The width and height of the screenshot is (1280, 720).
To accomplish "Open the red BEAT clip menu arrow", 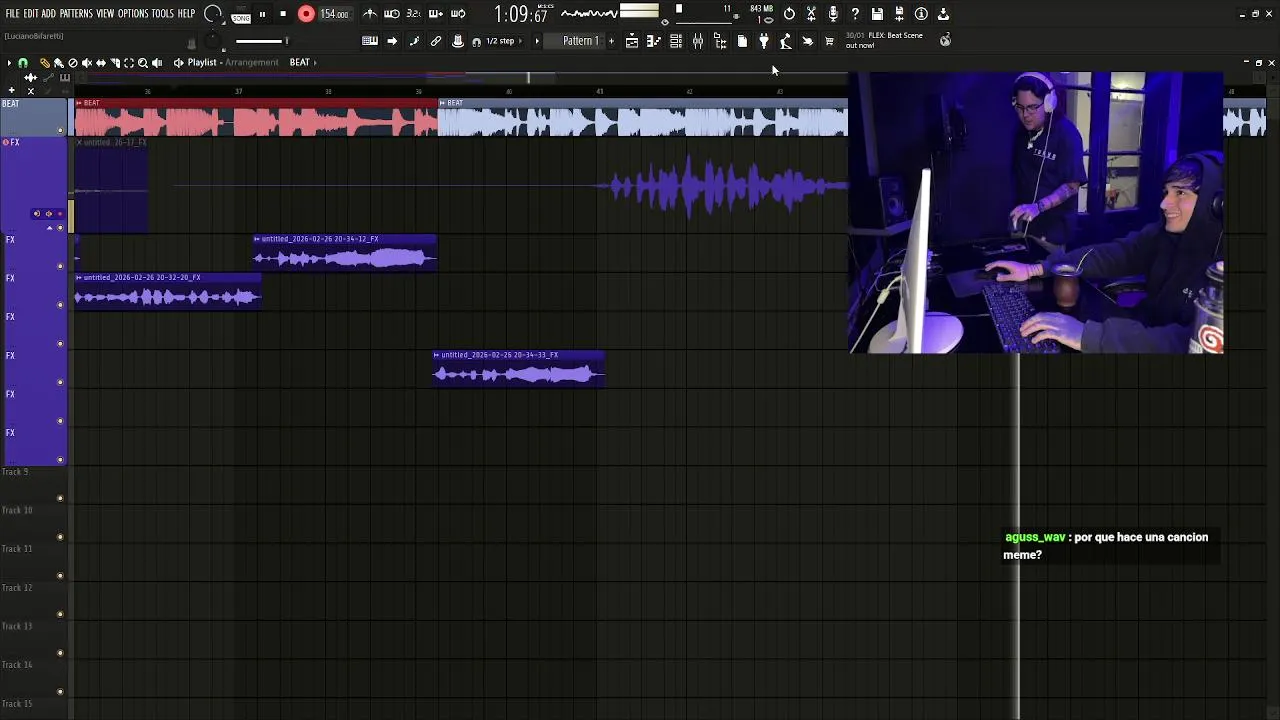I will point(80,103).
